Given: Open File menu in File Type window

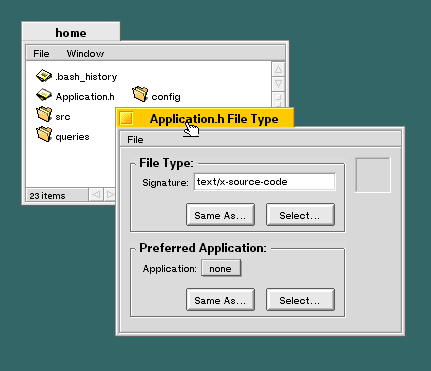Looking at the screenshot, I should pyautogui.click(x=135, y=139).
